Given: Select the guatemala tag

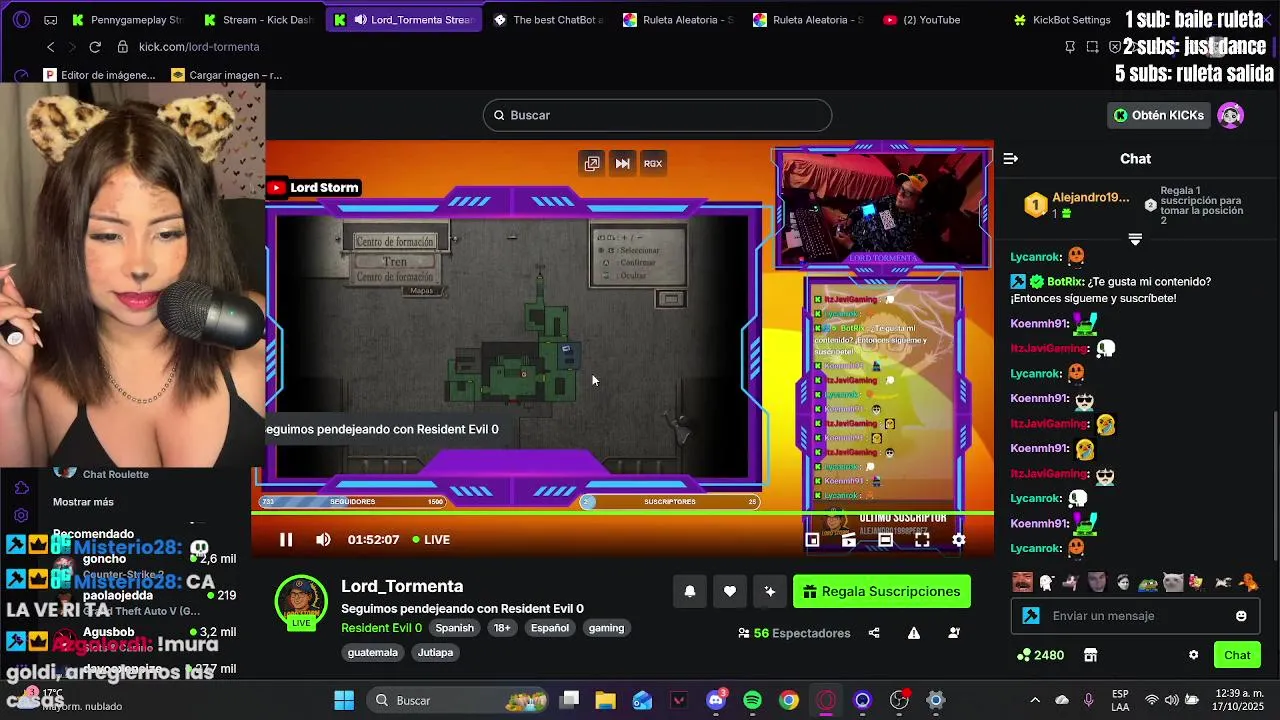Looking at the screenshot, I should pos(373,652).
